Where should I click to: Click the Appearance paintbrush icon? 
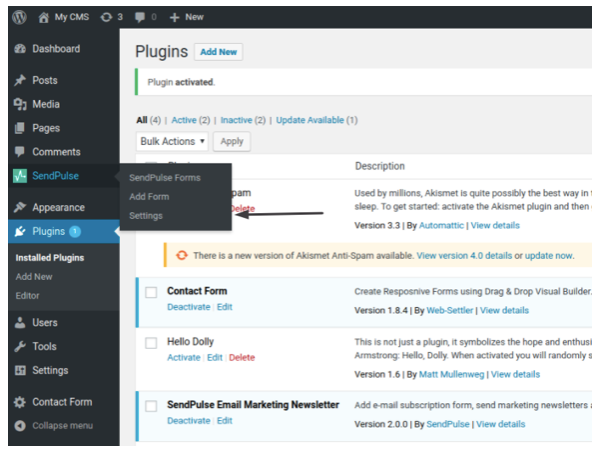click(20, 207)
